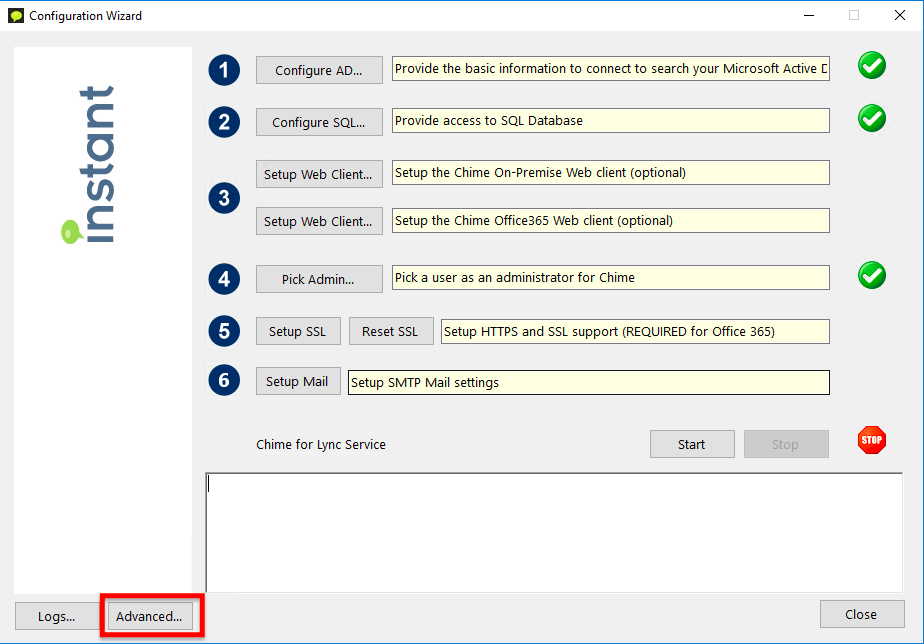The width and height of the screenshot is (924, 644).
Task: Click the step 4 number icon
Action: click(x=224, y=279)
